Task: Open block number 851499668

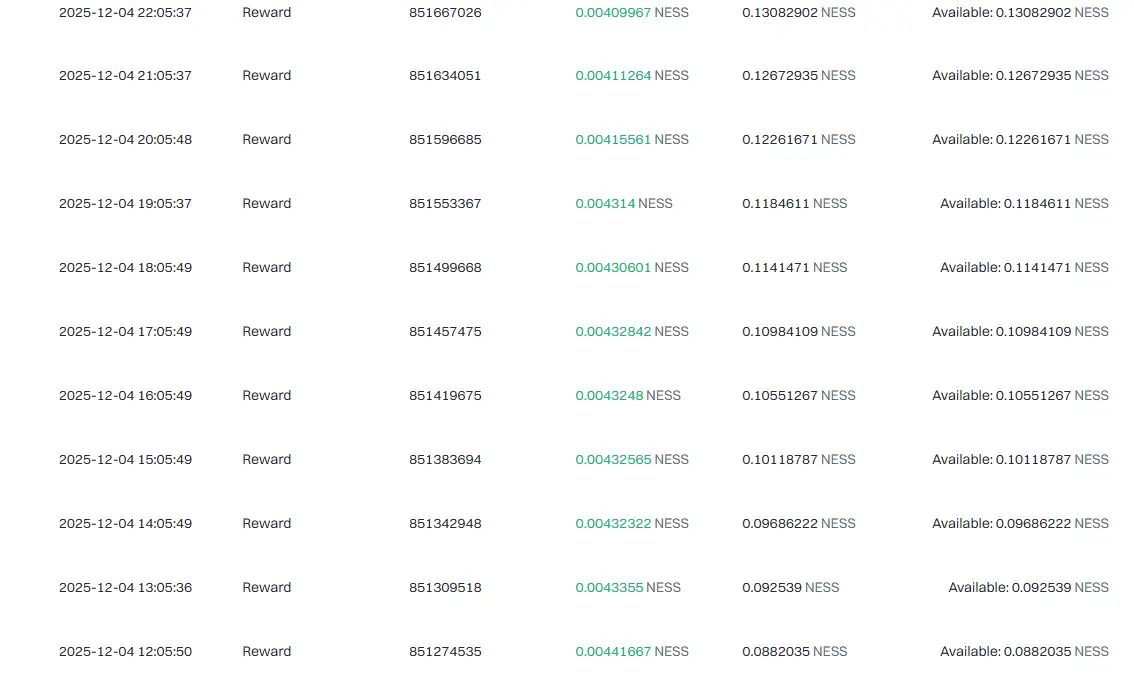Action: click(445, 268)
